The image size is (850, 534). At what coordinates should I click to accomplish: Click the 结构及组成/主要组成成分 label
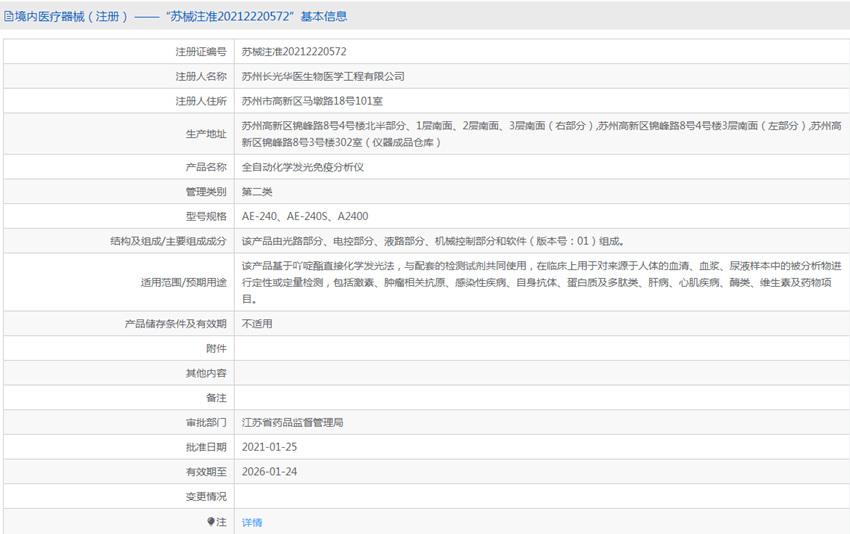(x=169, y=241)
